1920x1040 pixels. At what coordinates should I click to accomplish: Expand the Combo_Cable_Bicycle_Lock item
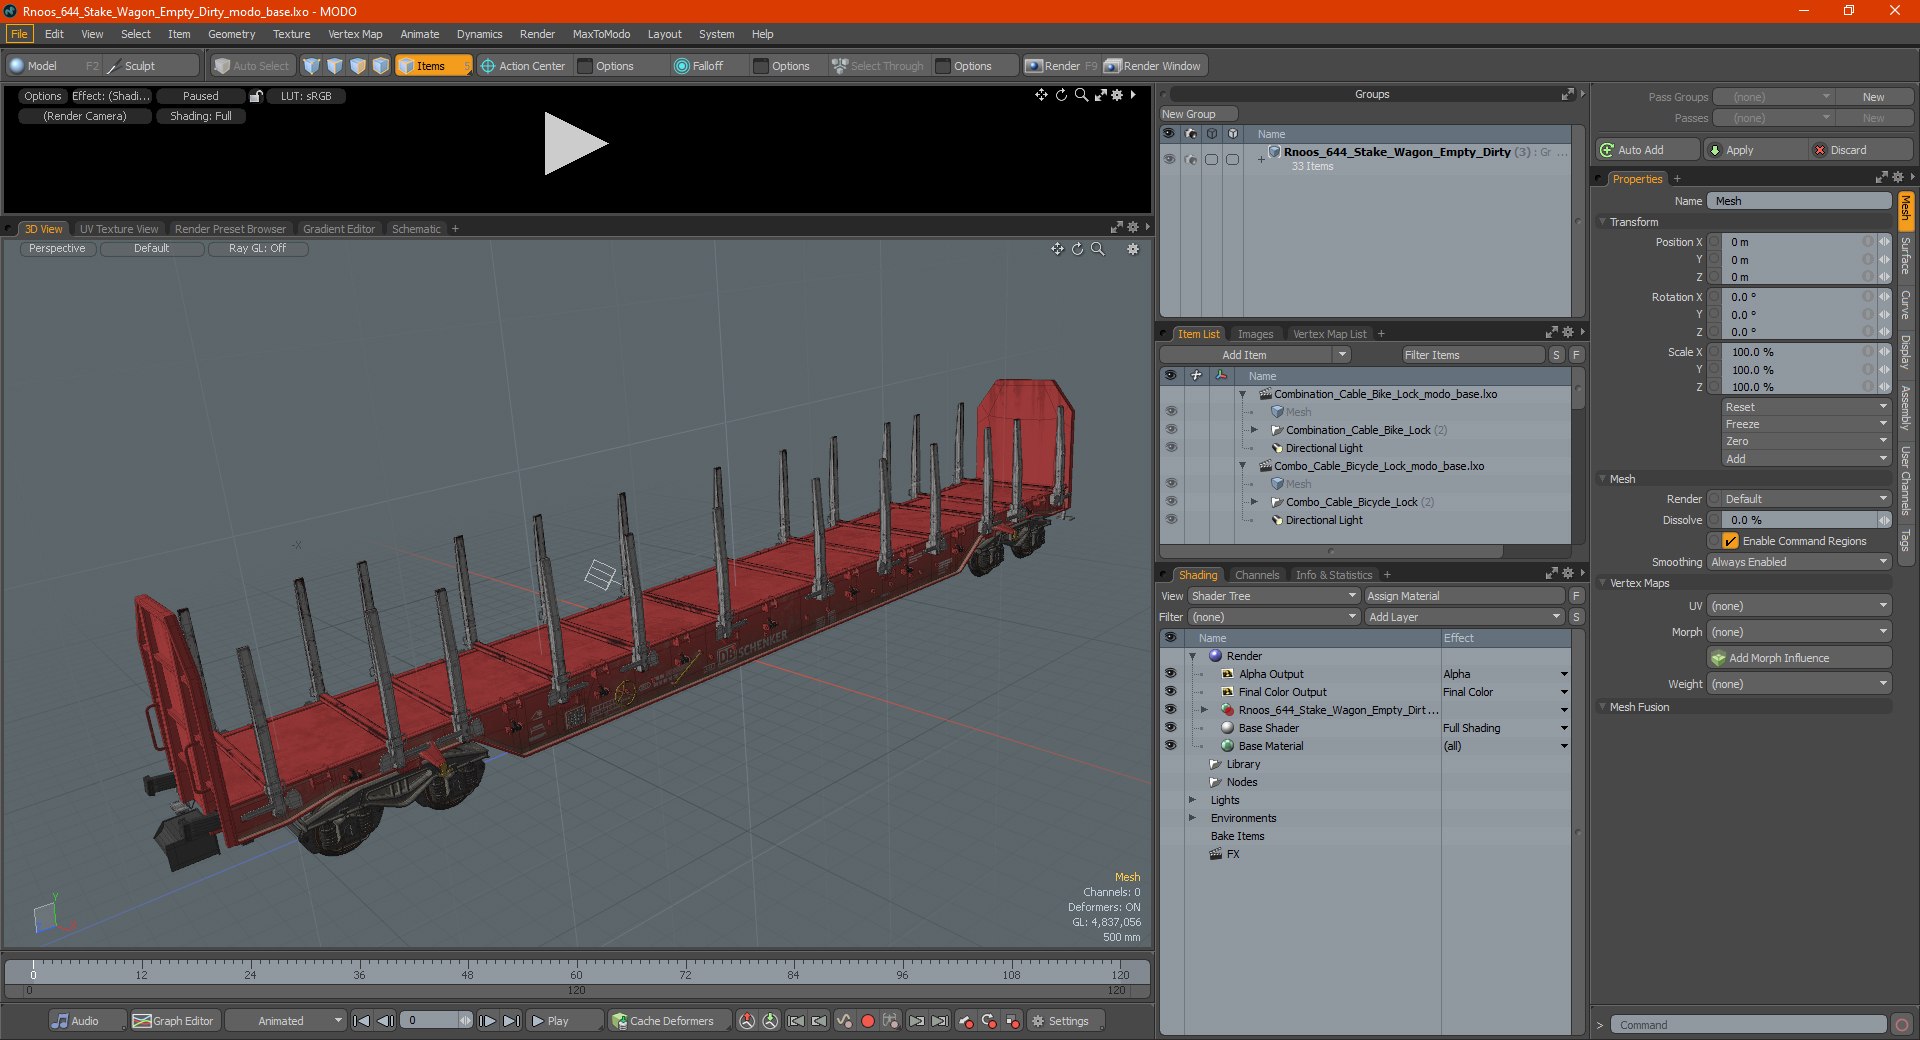click(x=1254, y=502)
